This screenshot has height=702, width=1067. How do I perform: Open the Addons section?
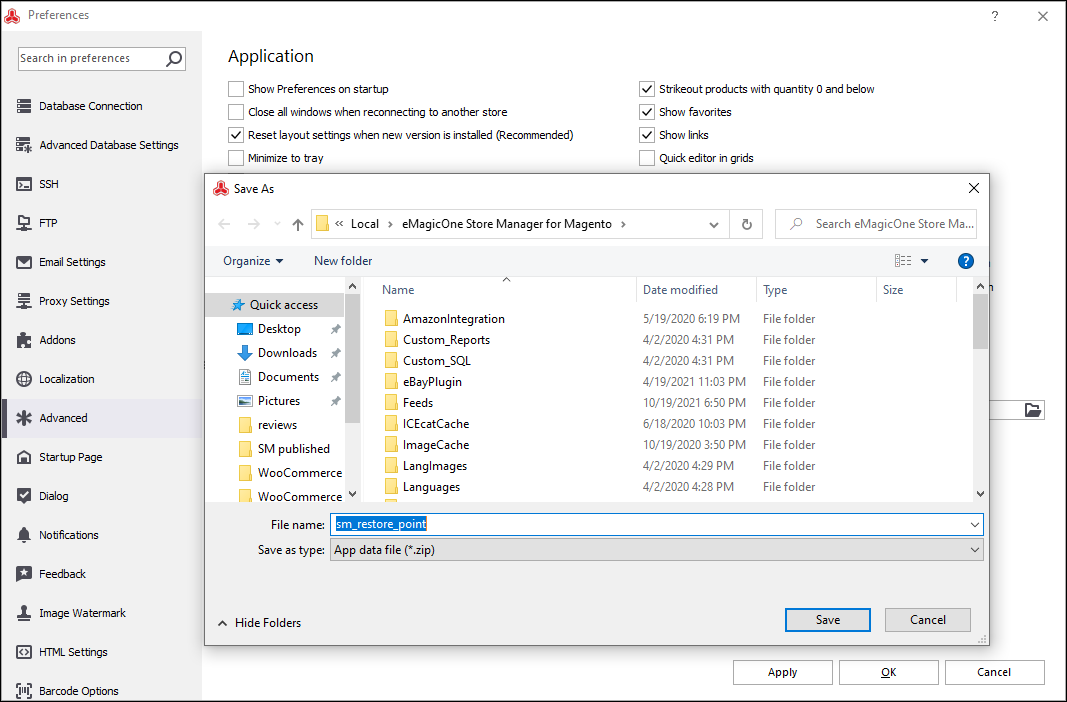pyautogui.click(x=46, y=340)
